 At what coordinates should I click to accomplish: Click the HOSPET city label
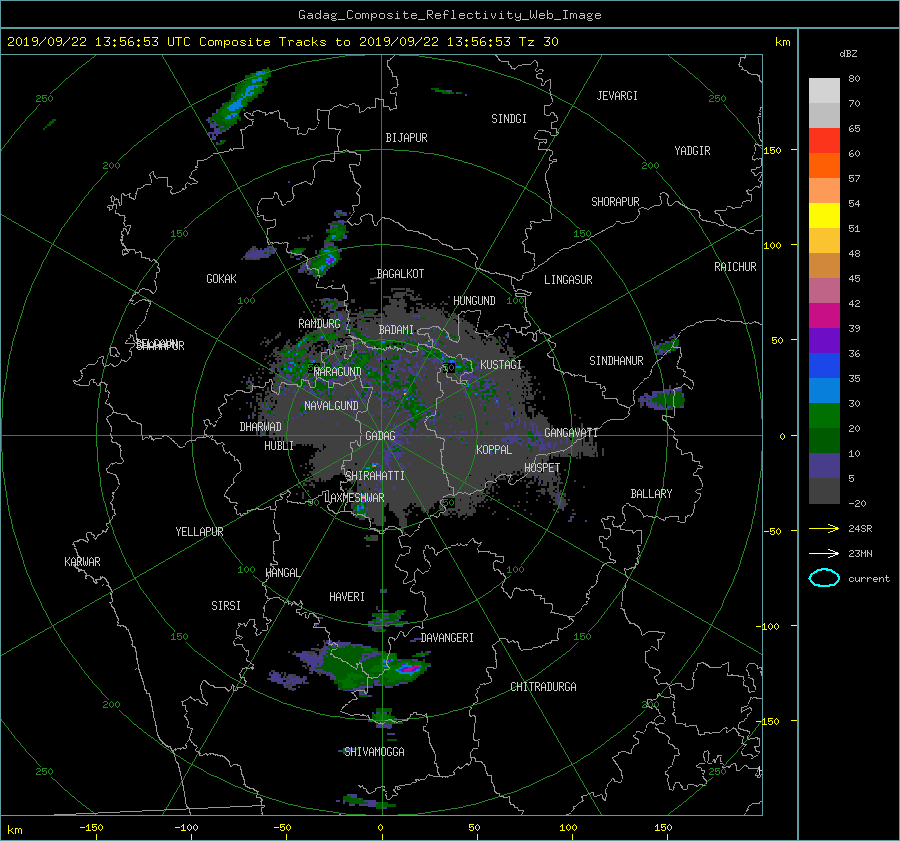click(542, 468)
